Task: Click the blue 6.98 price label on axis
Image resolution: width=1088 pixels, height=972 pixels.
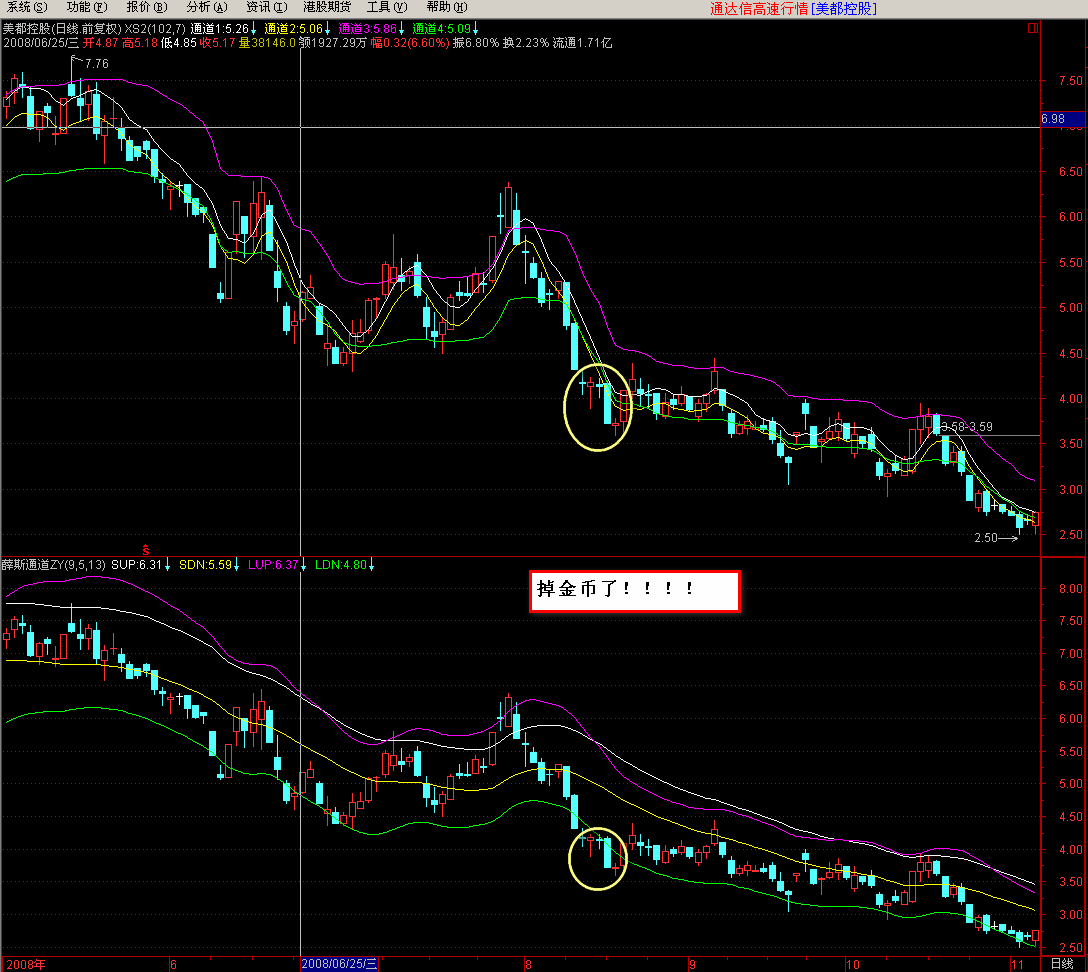Action: (1063, 118)
